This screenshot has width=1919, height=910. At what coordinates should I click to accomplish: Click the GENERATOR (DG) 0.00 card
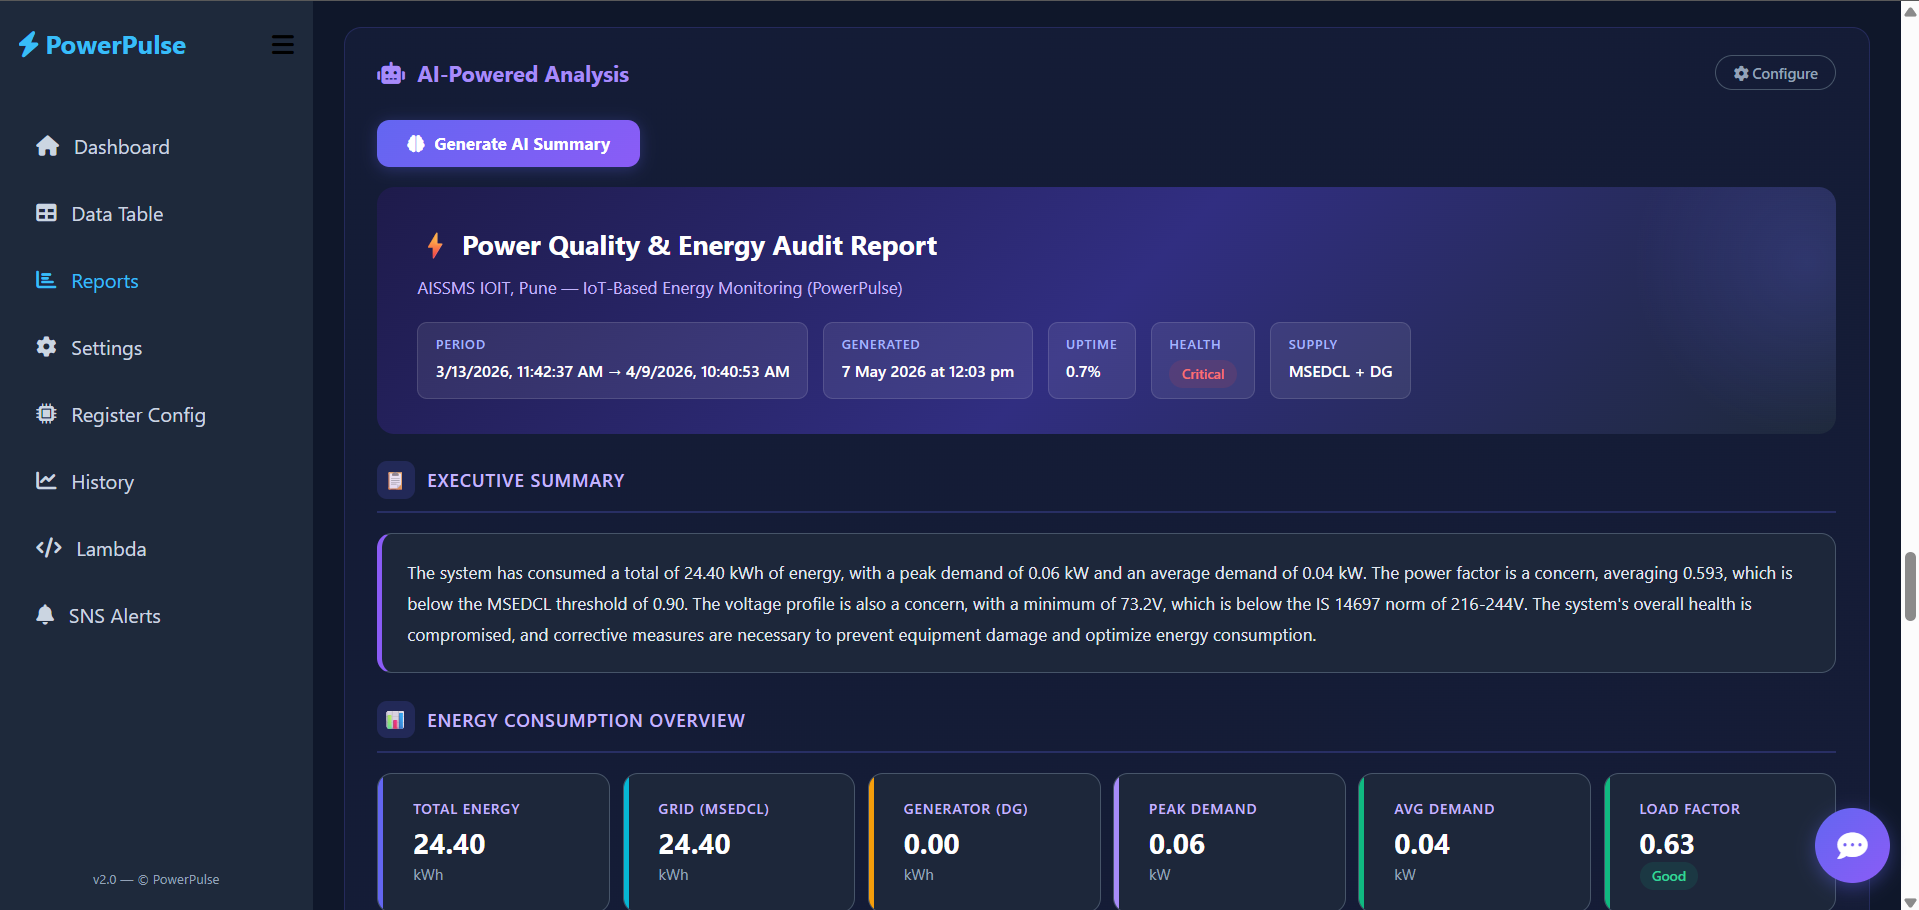984,841
